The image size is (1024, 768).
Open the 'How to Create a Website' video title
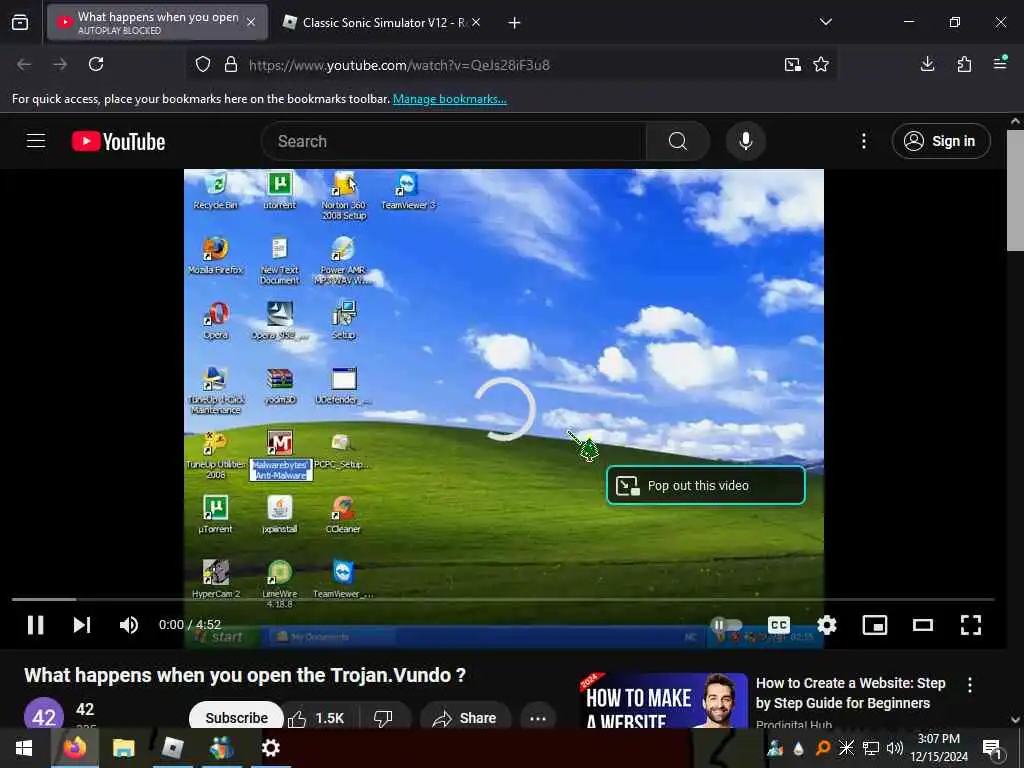850,693
